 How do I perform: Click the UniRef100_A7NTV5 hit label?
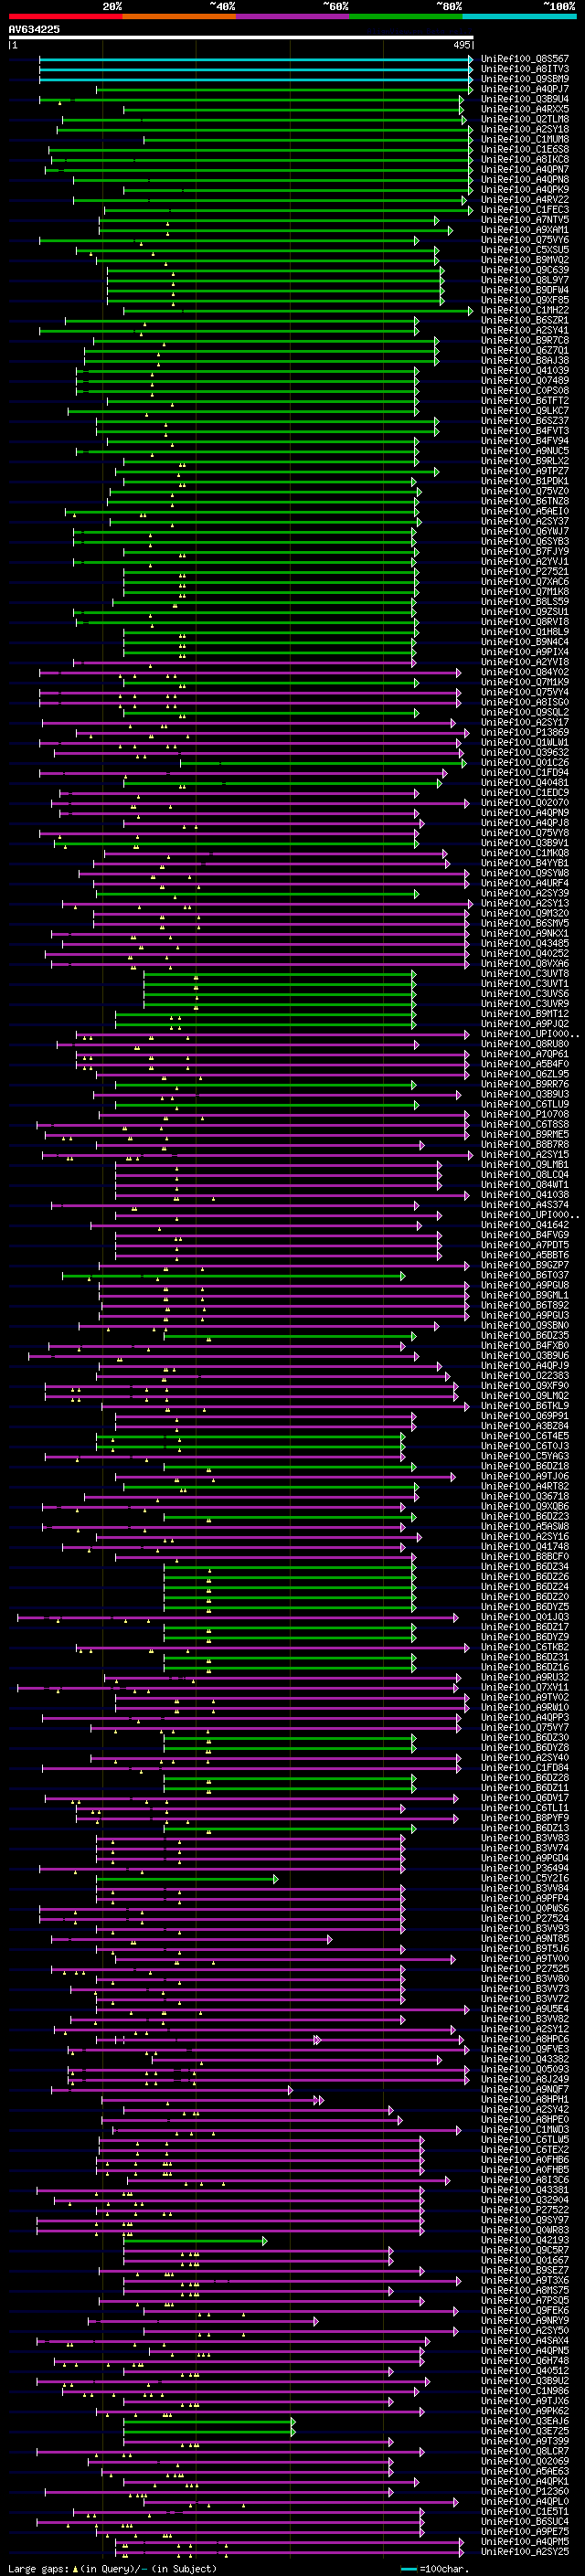[525, 219]
